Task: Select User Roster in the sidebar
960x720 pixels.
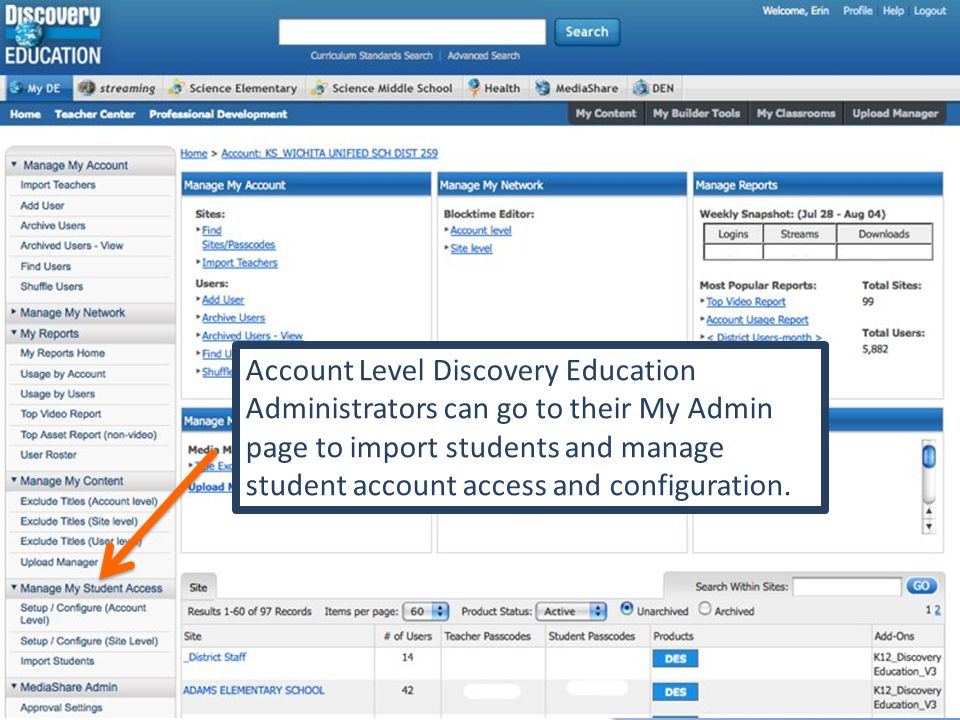Action: [x=48, y=455]
